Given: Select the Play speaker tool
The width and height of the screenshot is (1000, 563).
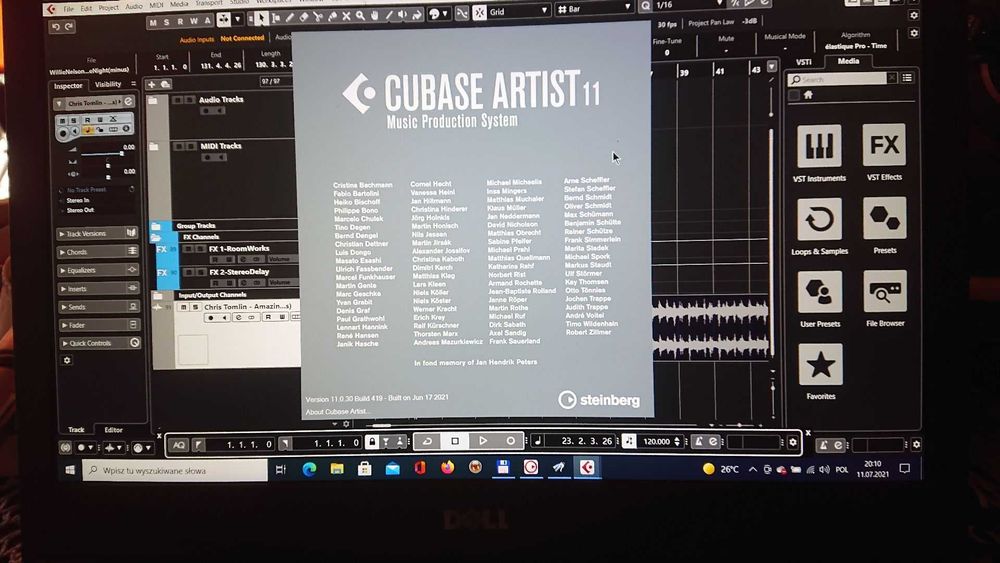Looking at the screenshot, I should point(402,15).
